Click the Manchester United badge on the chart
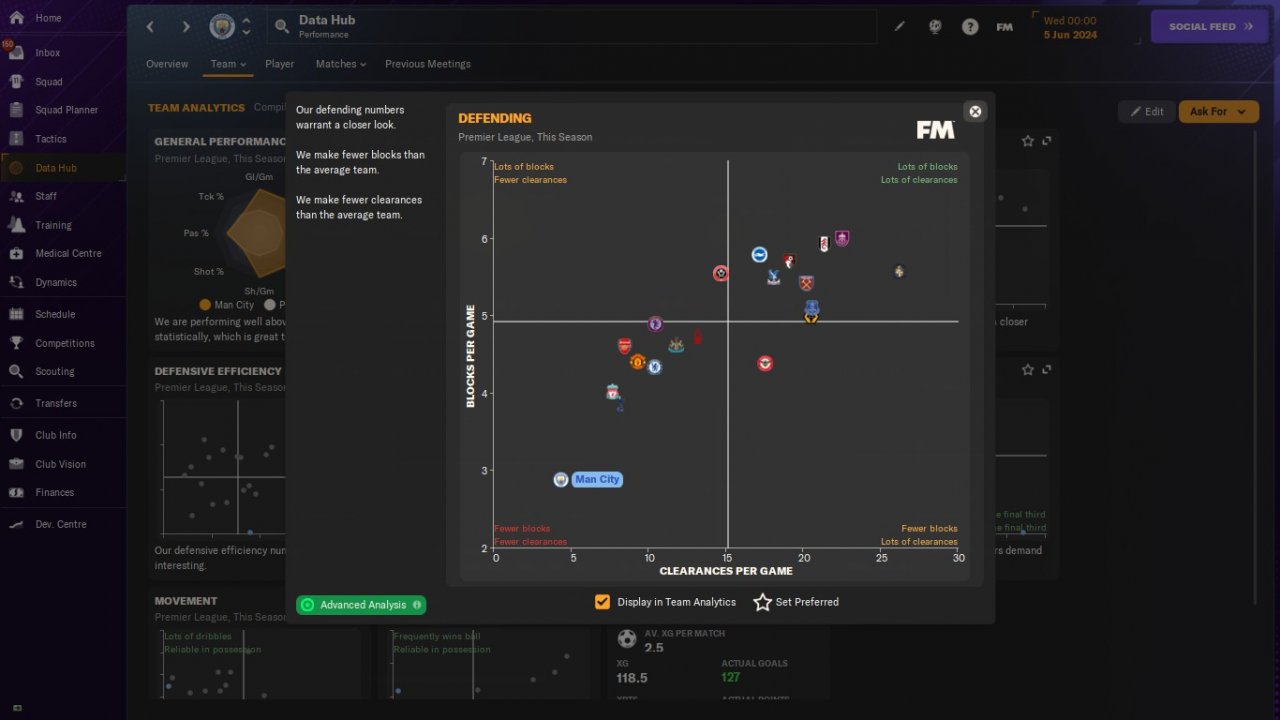The height and width of the screenshot is (720, 1280). tap(638, 361)
